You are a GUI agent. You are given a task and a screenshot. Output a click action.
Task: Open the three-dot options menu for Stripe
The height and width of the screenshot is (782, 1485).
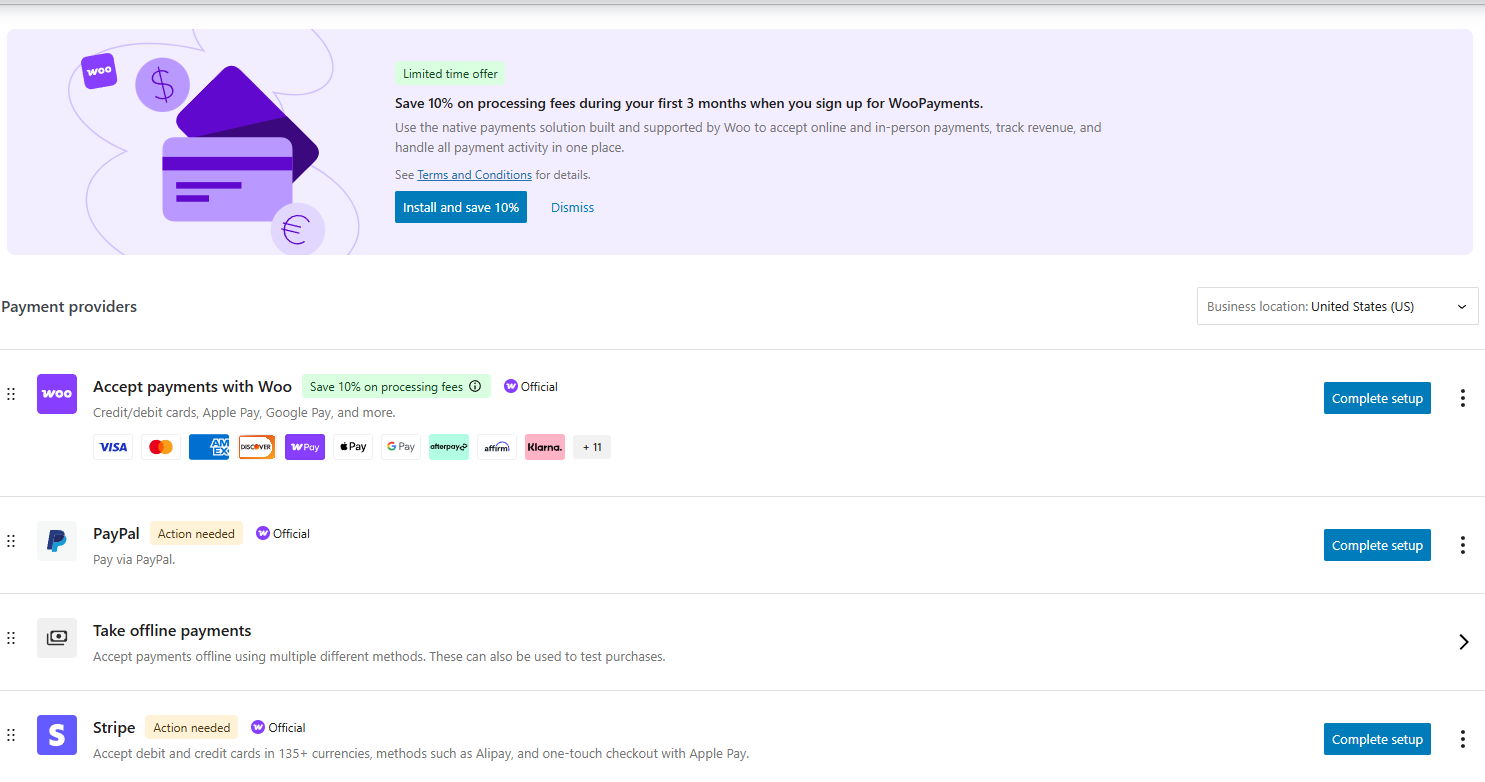tap(1462, 739)
